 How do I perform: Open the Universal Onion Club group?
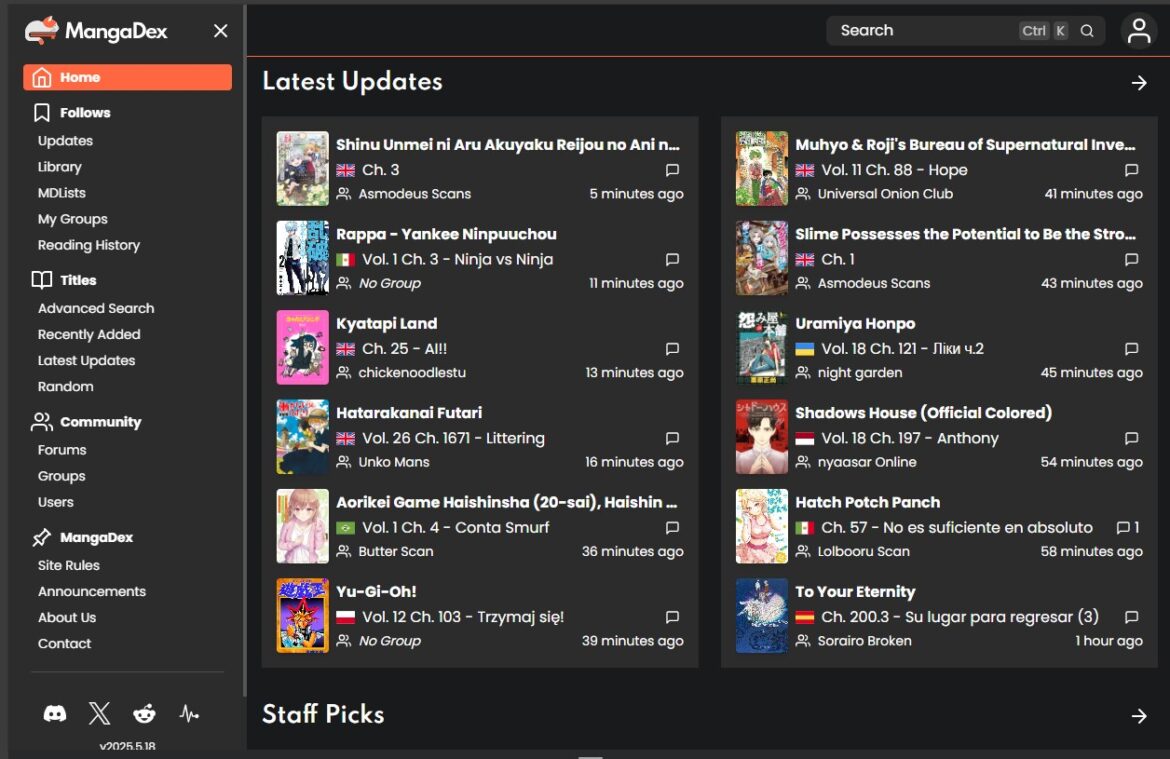[x=885, y=194]
